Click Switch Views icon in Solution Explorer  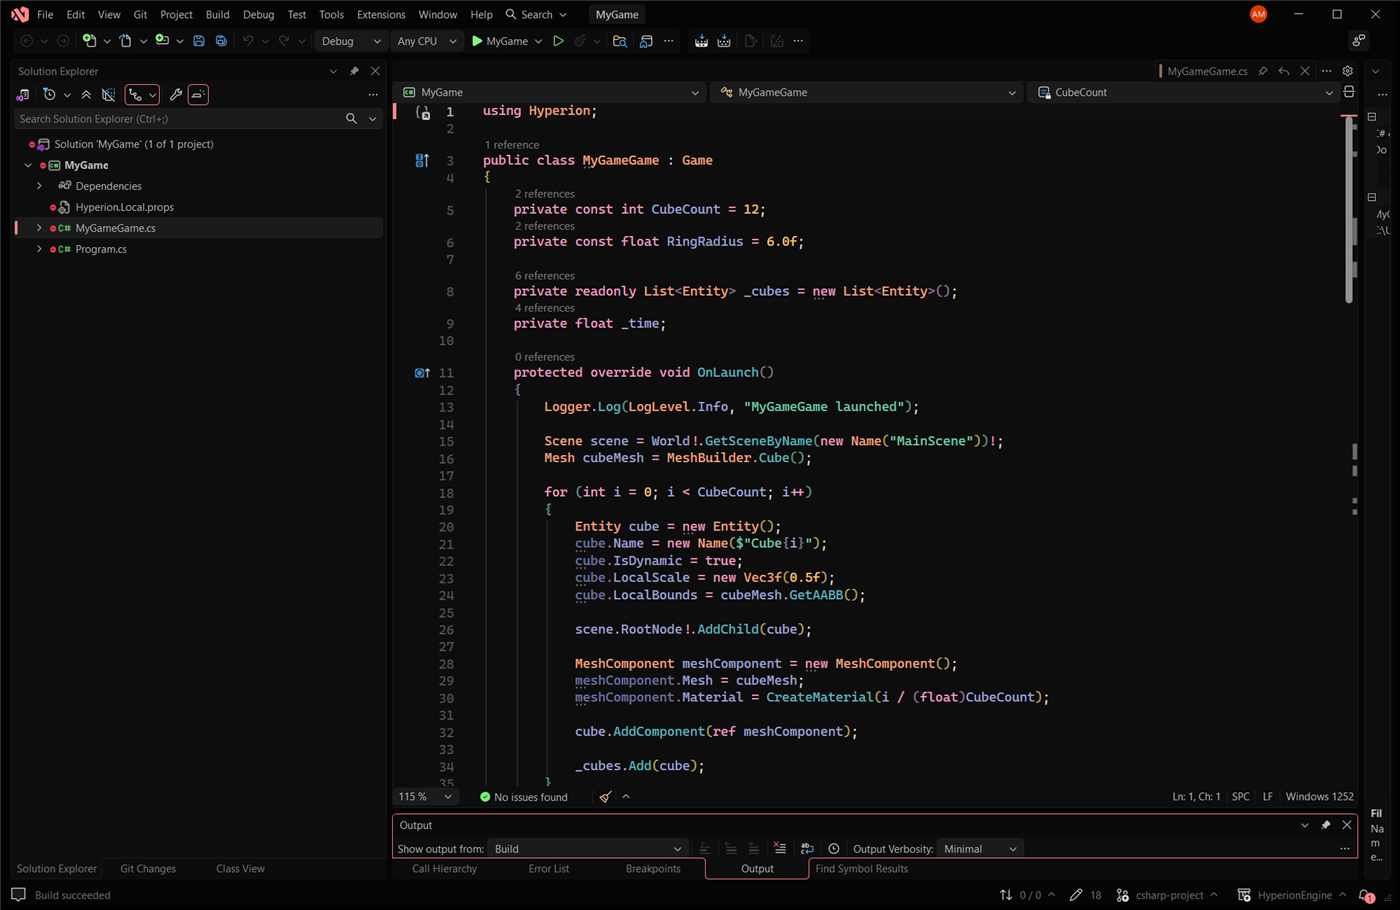[22, 94]
